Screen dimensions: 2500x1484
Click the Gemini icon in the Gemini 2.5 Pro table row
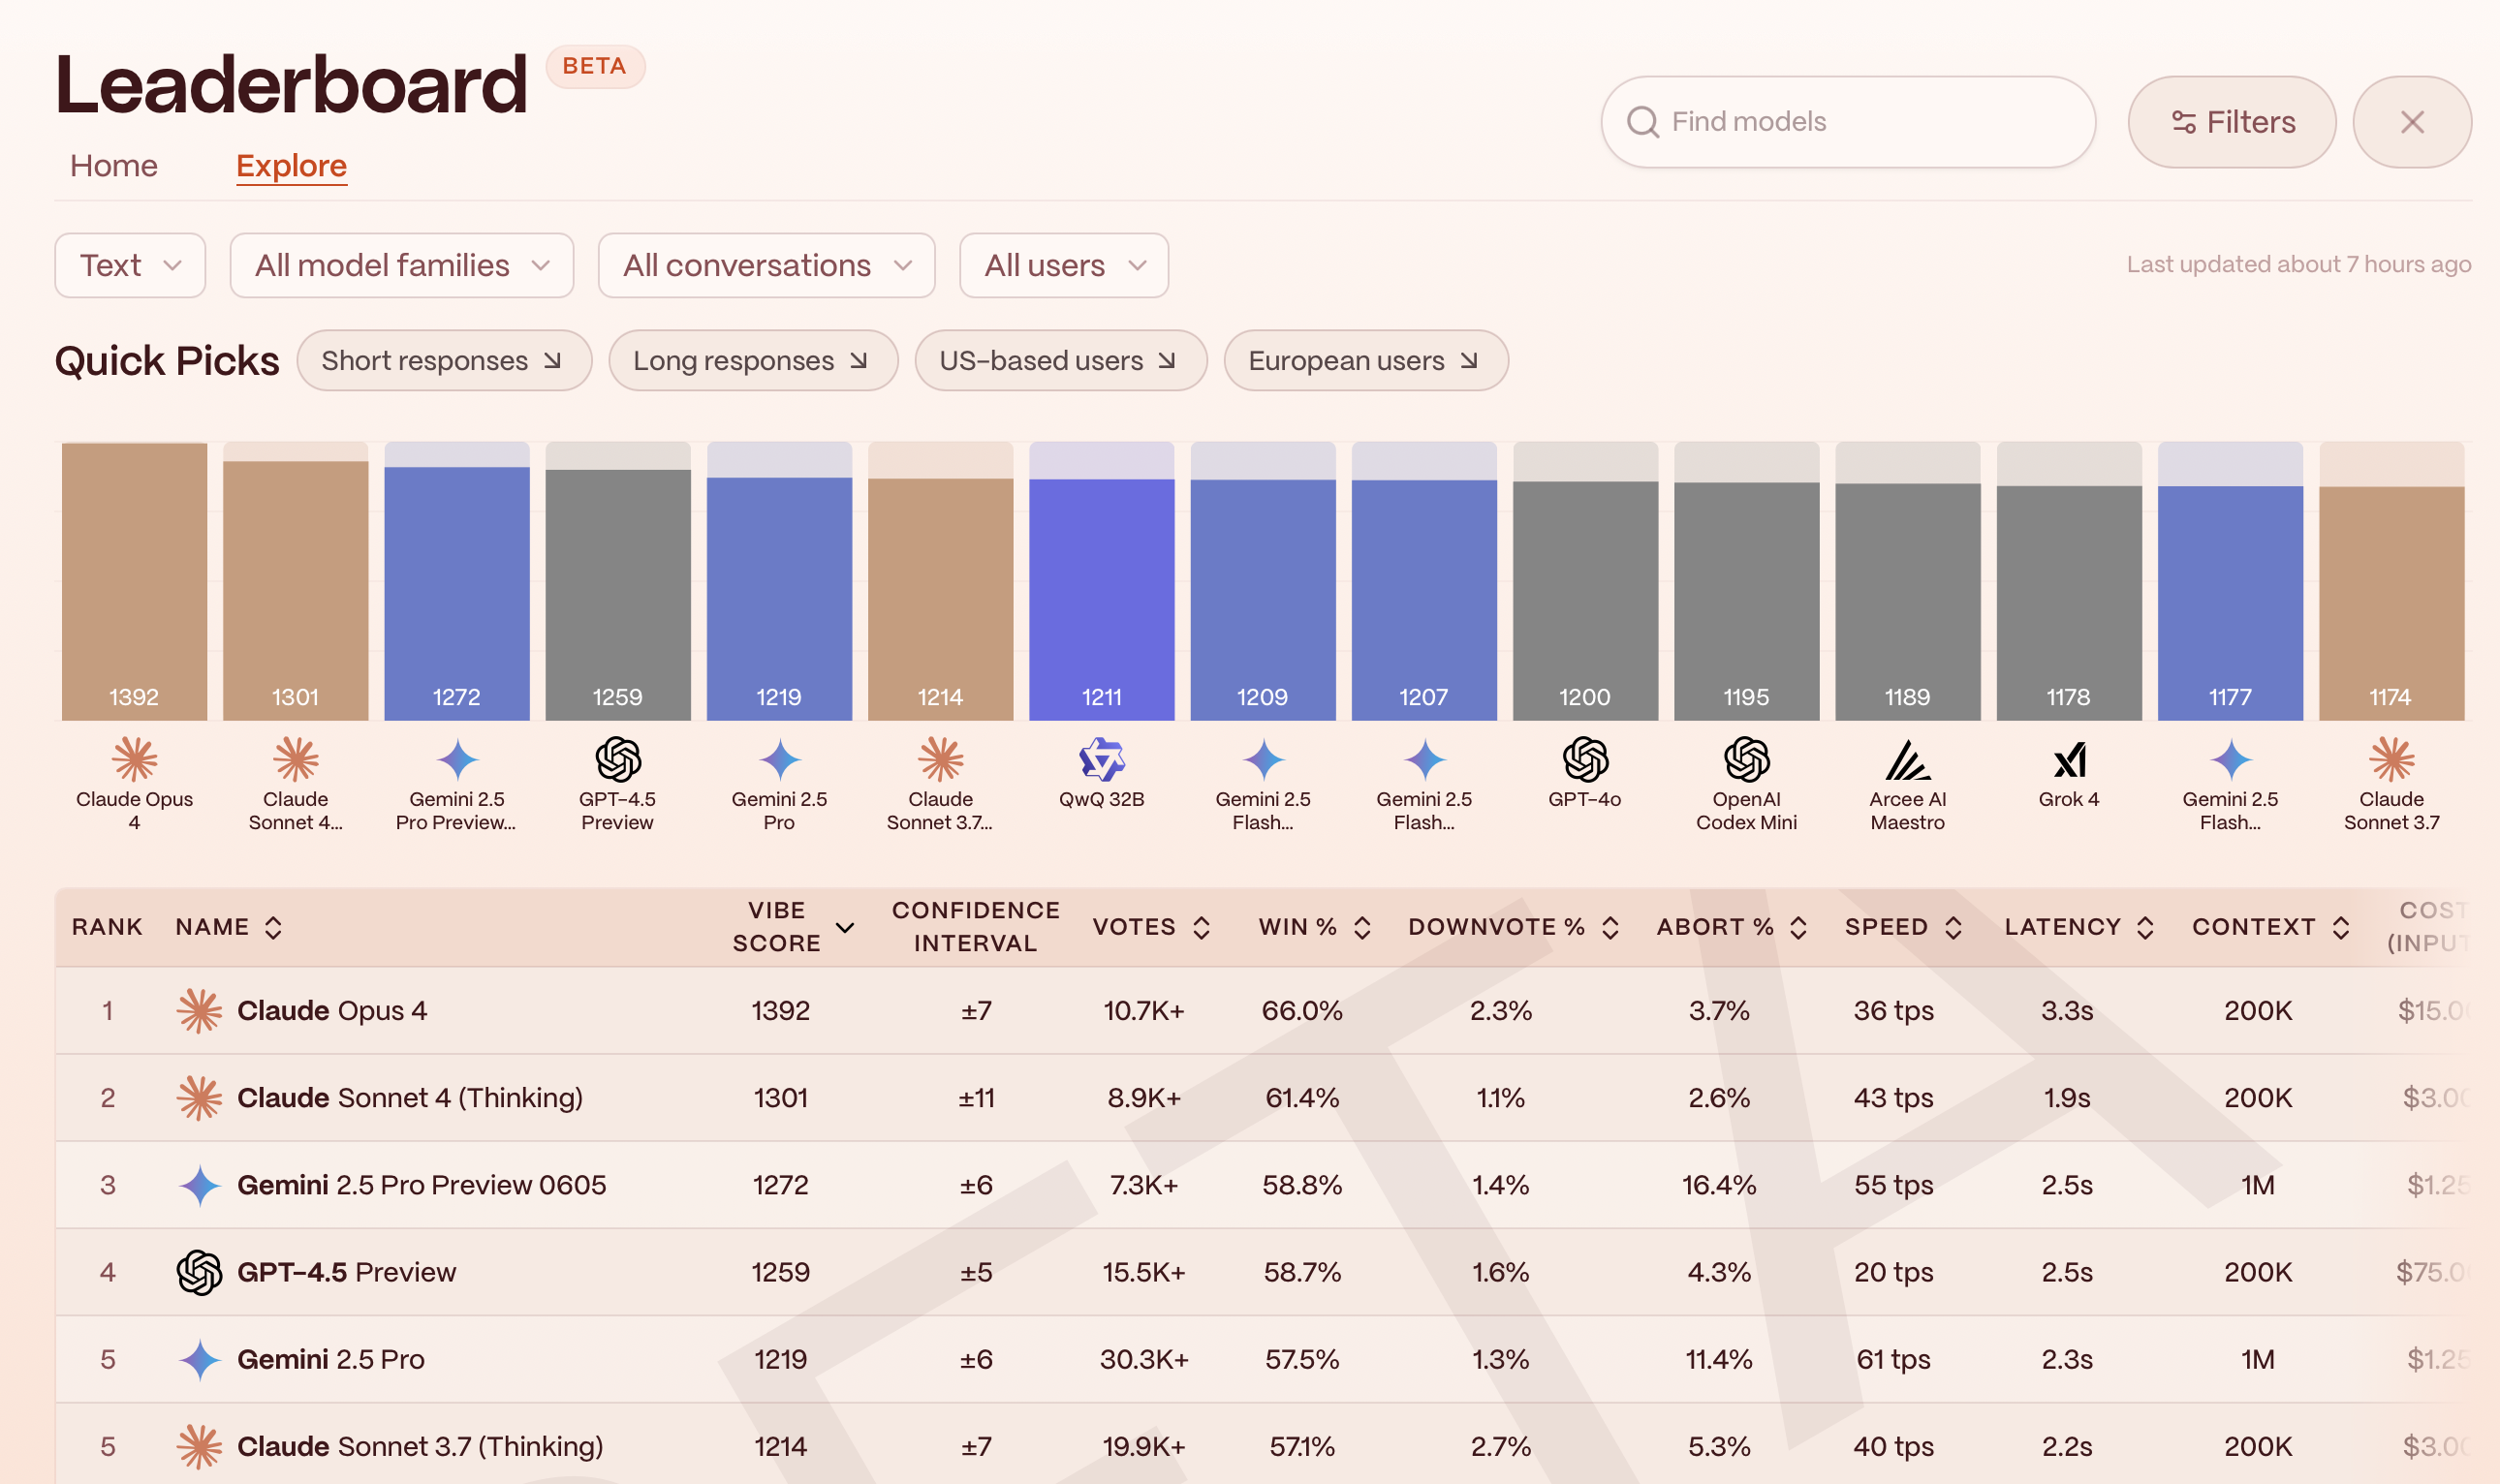(x=200, y=1360)
